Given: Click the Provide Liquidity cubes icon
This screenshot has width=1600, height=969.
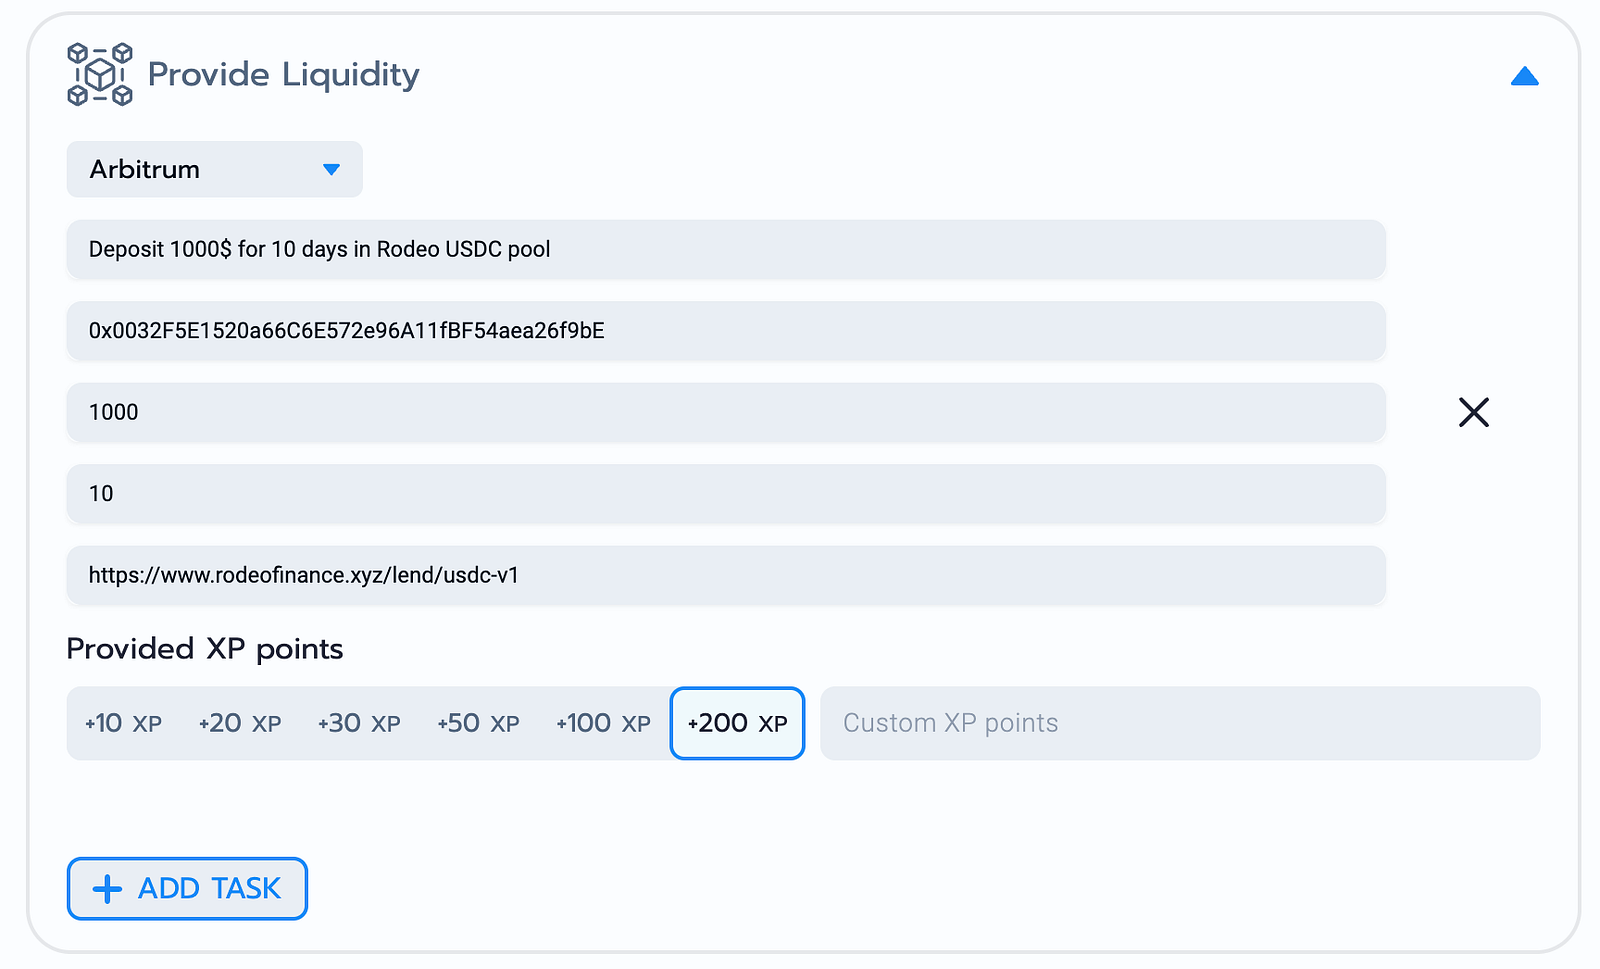Looking at the screenshot, I should click(x=100, y=74).
